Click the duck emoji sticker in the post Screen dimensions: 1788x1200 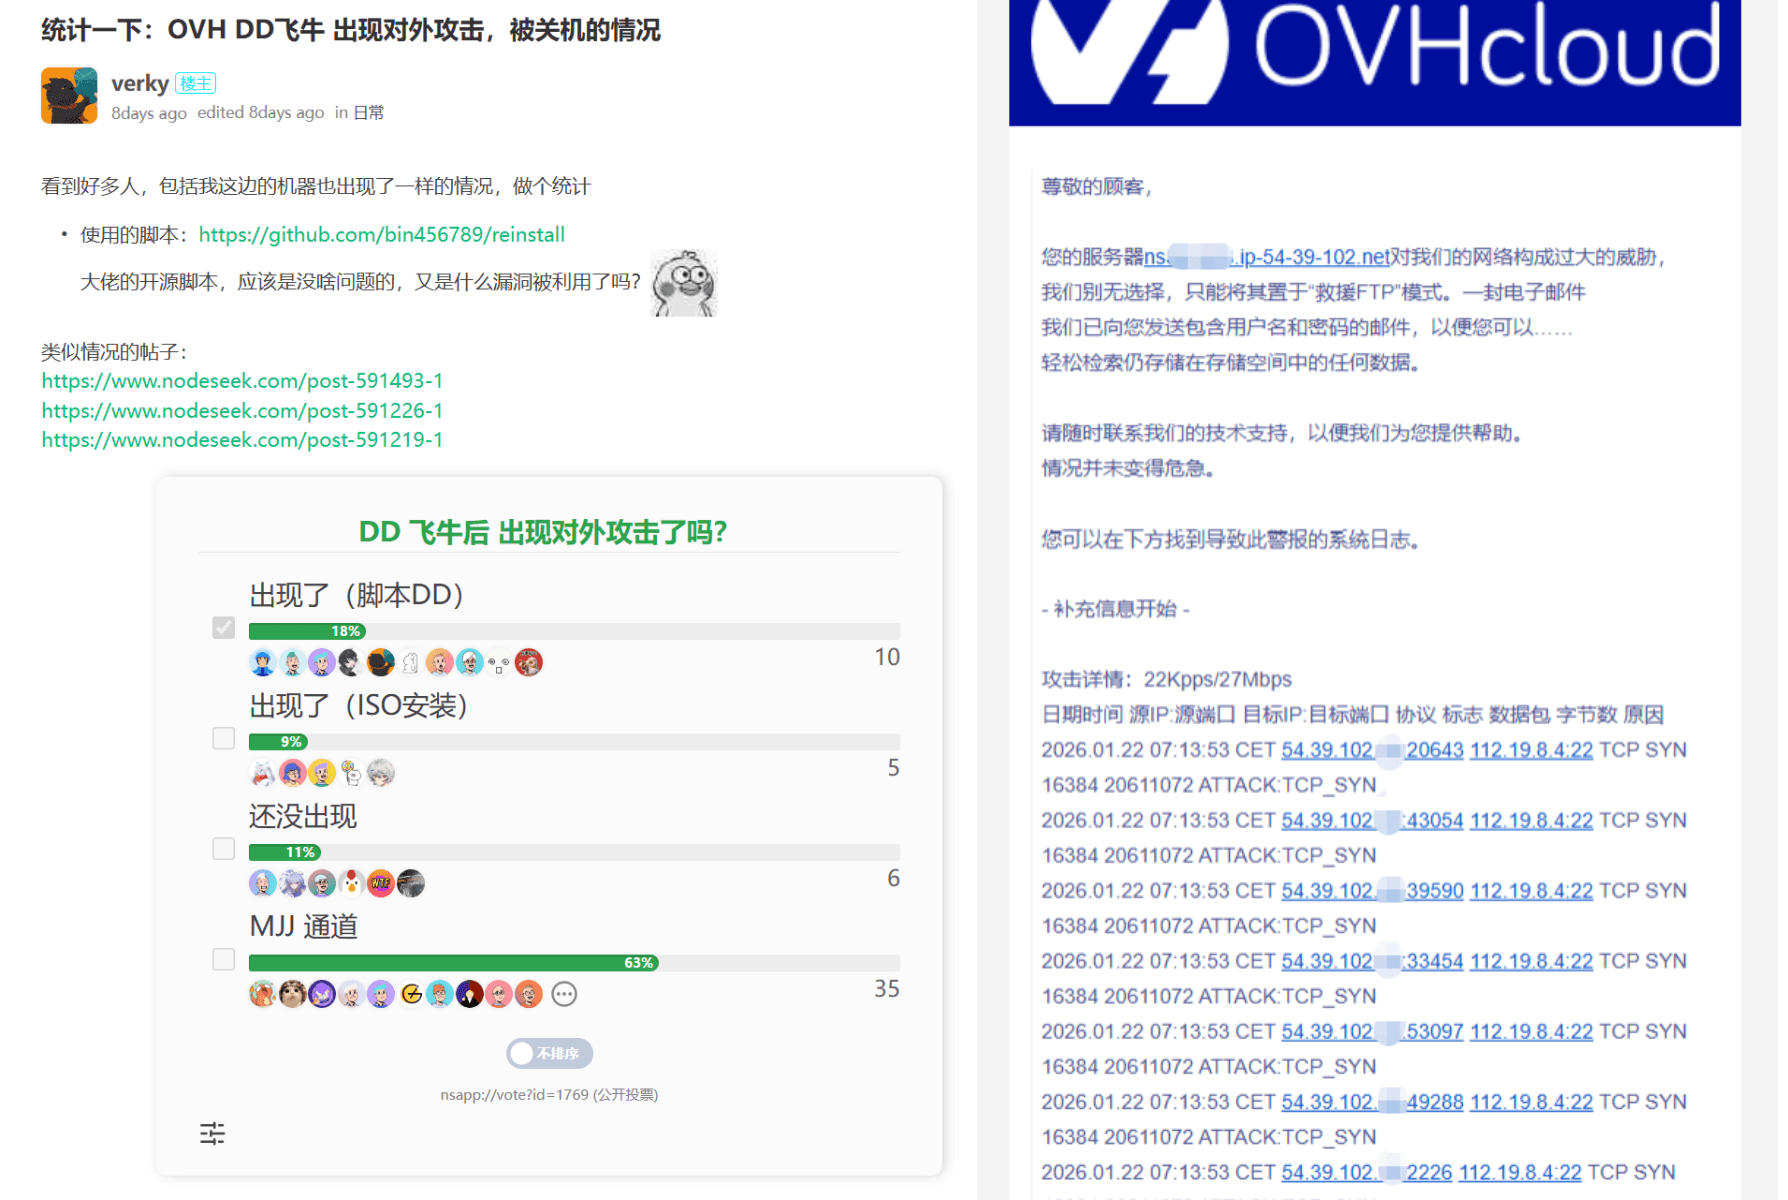coord(684,283)
